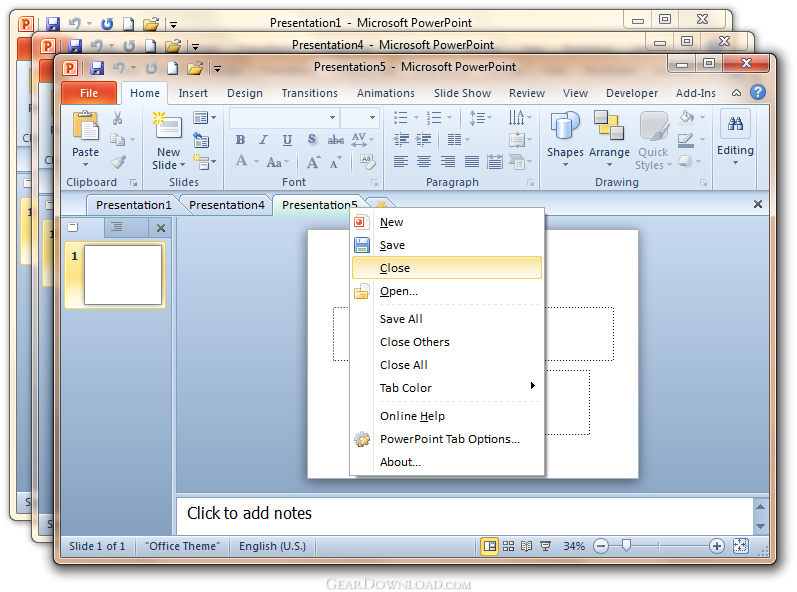Fit slide to current window
The image size is (797, 592).
coord(741,546)
